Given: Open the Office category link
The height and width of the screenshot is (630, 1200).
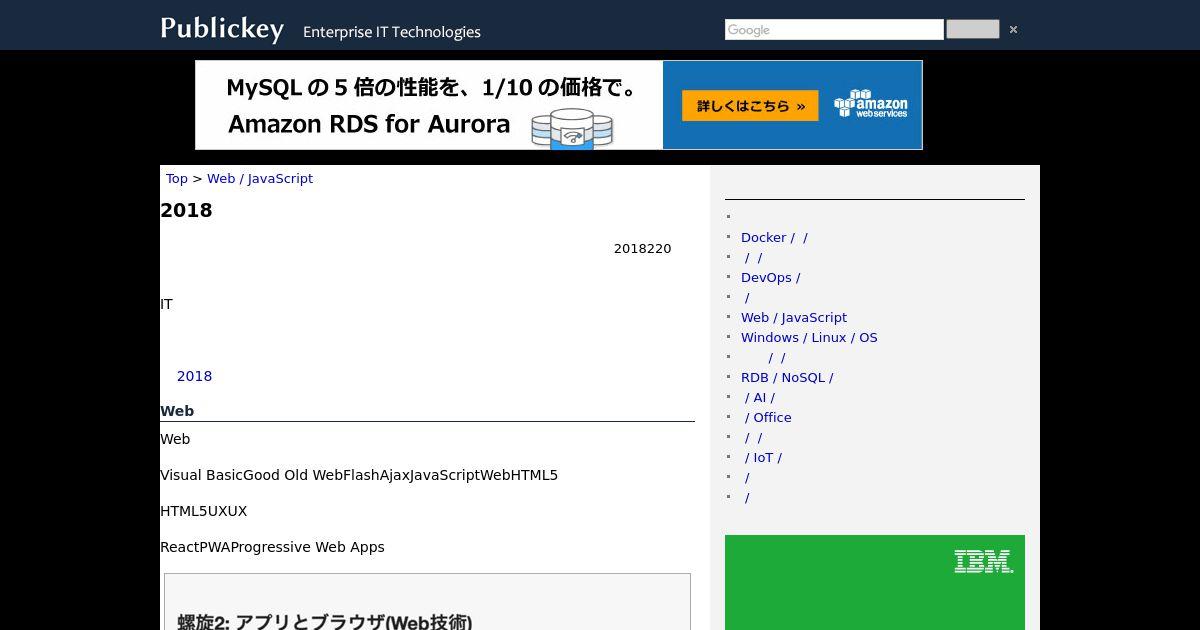Looking at the screenshot, I should [x=768, y=417].
